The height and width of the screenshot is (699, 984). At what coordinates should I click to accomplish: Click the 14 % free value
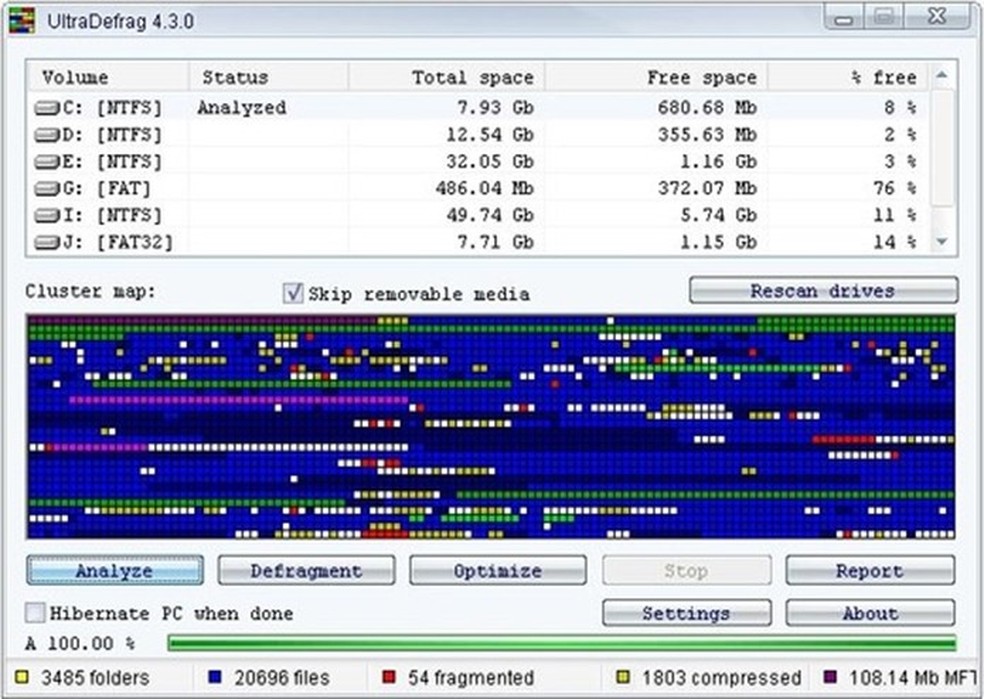tap(894, 242)
